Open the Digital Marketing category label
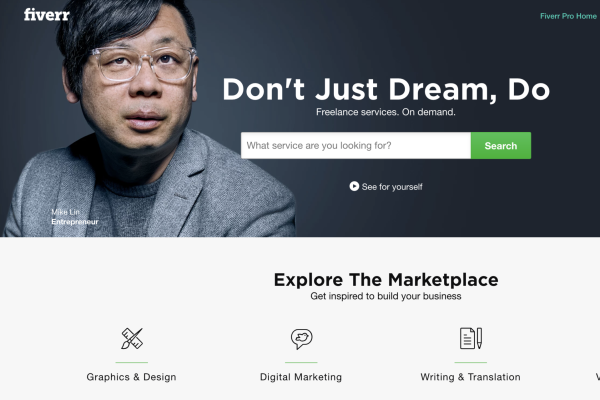The image size is (600, 400). 301,377
